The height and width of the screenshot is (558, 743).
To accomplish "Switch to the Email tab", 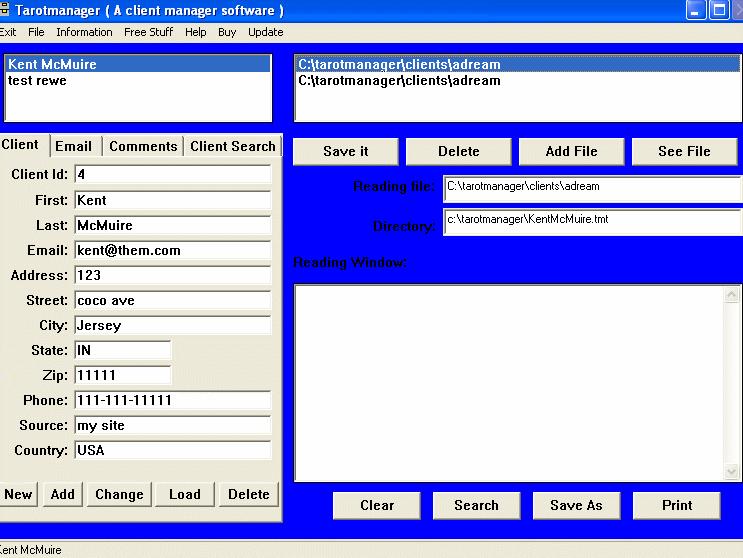I will click(73, 146).
